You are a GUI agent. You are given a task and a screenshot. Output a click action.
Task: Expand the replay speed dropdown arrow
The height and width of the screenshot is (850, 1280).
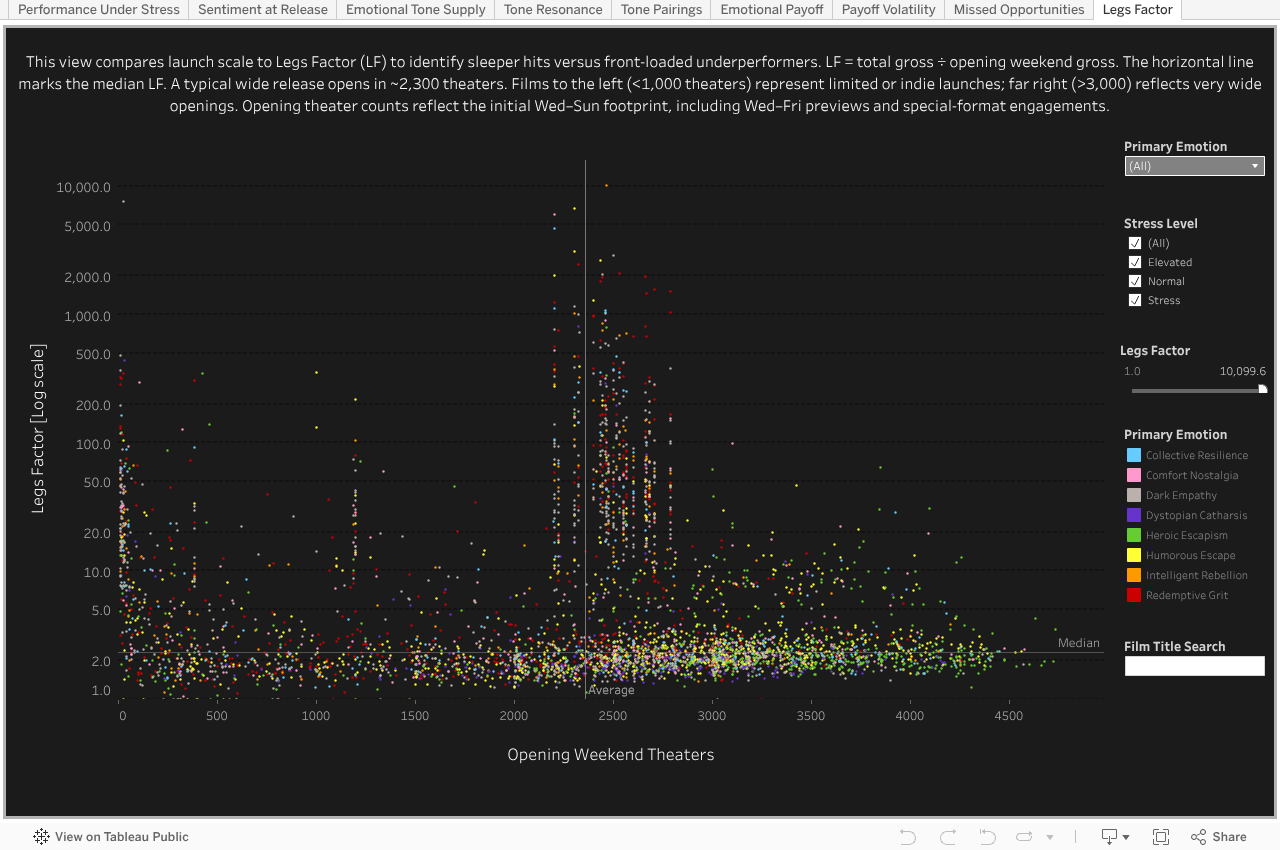(1050, 837)
